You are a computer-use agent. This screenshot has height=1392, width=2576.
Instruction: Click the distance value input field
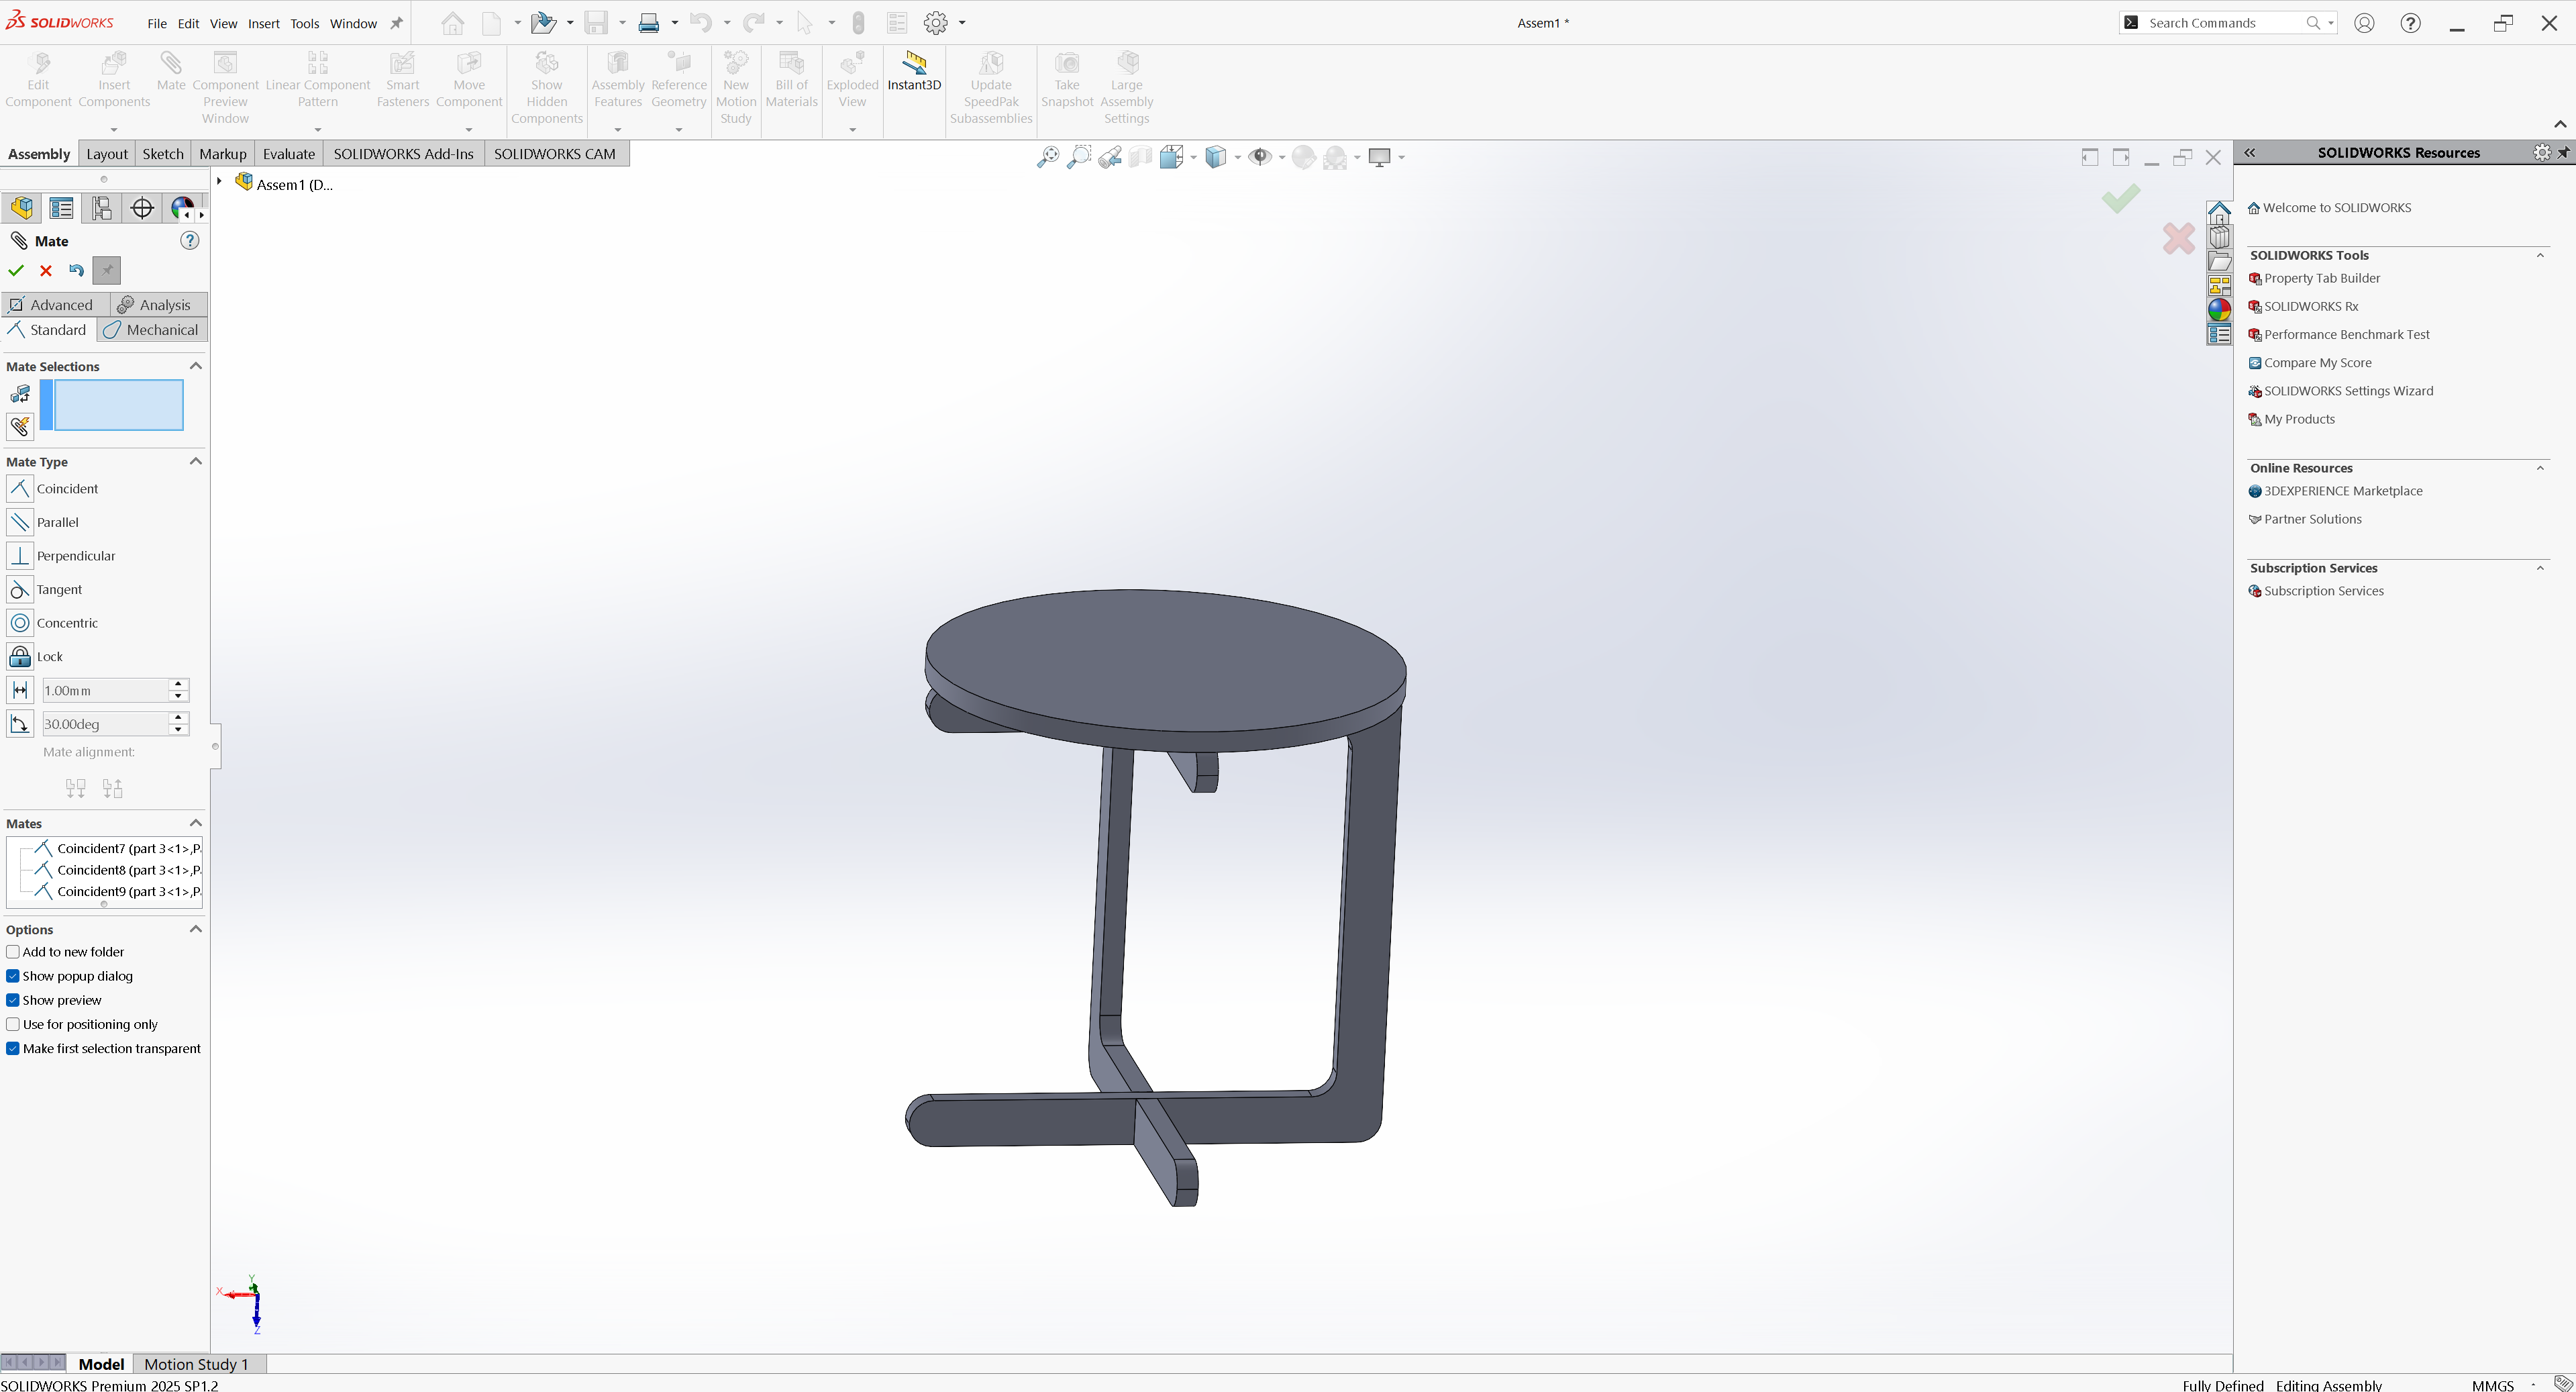pyautogui.click(x=105, y=690)
